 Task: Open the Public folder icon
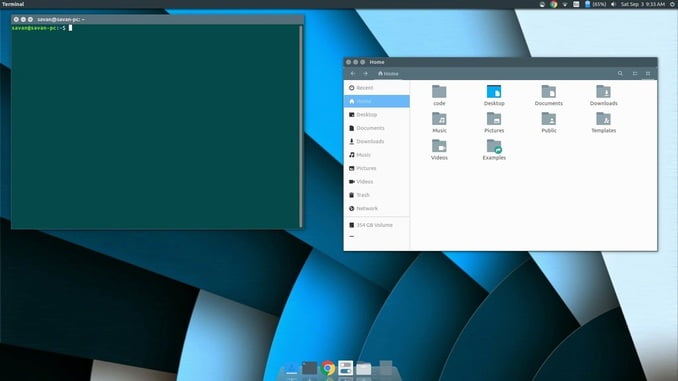tap(548, 122)
